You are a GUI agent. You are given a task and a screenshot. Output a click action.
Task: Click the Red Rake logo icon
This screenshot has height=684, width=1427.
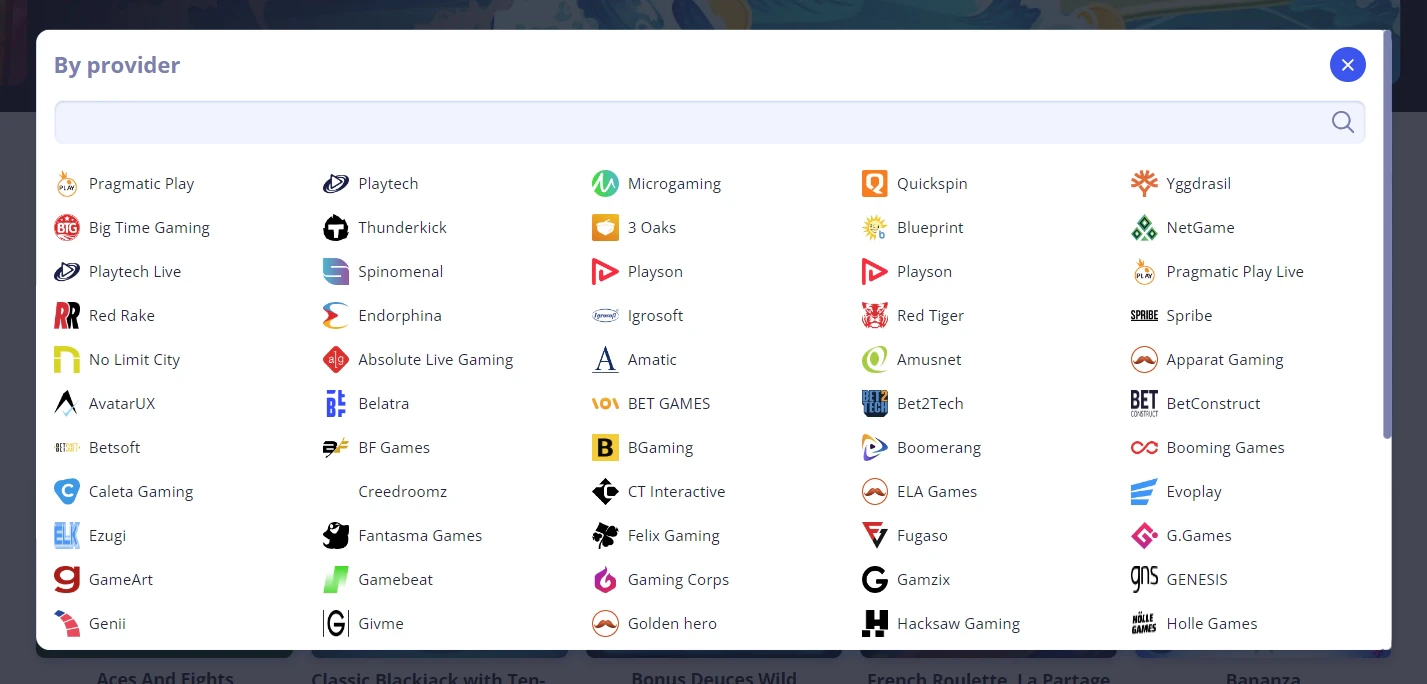click(x=67, y=316)
